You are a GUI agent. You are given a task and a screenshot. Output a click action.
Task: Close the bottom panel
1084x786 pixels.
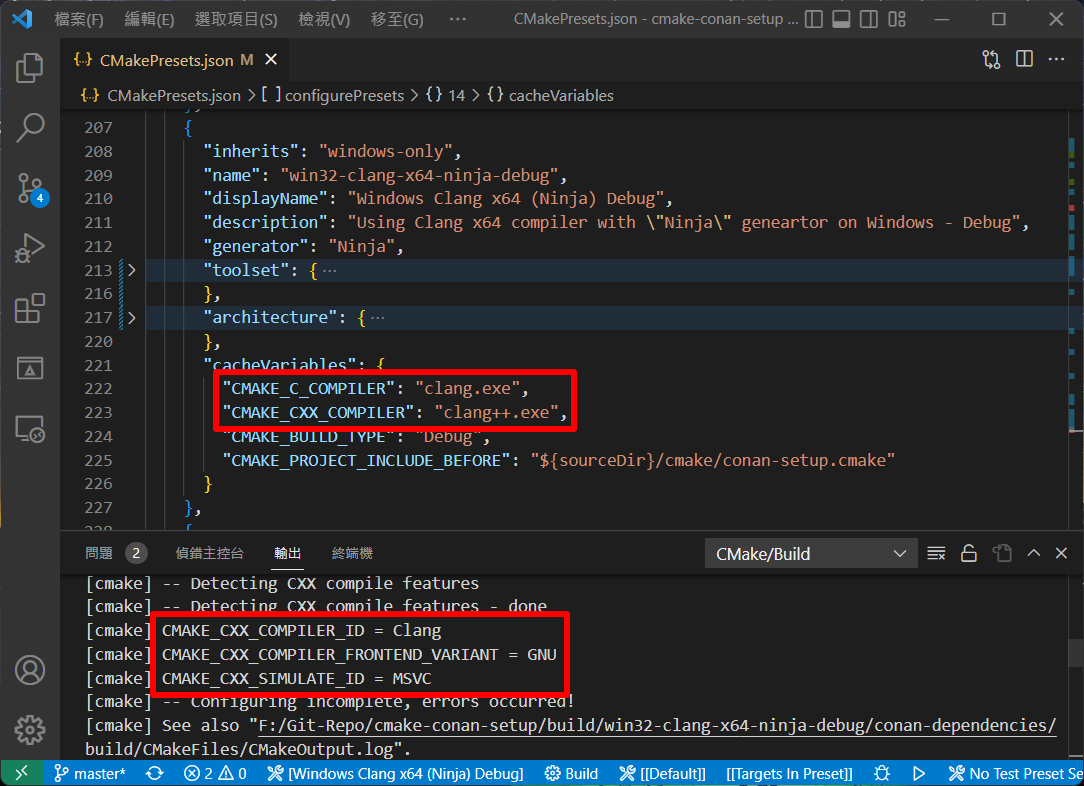[1061, 553]
